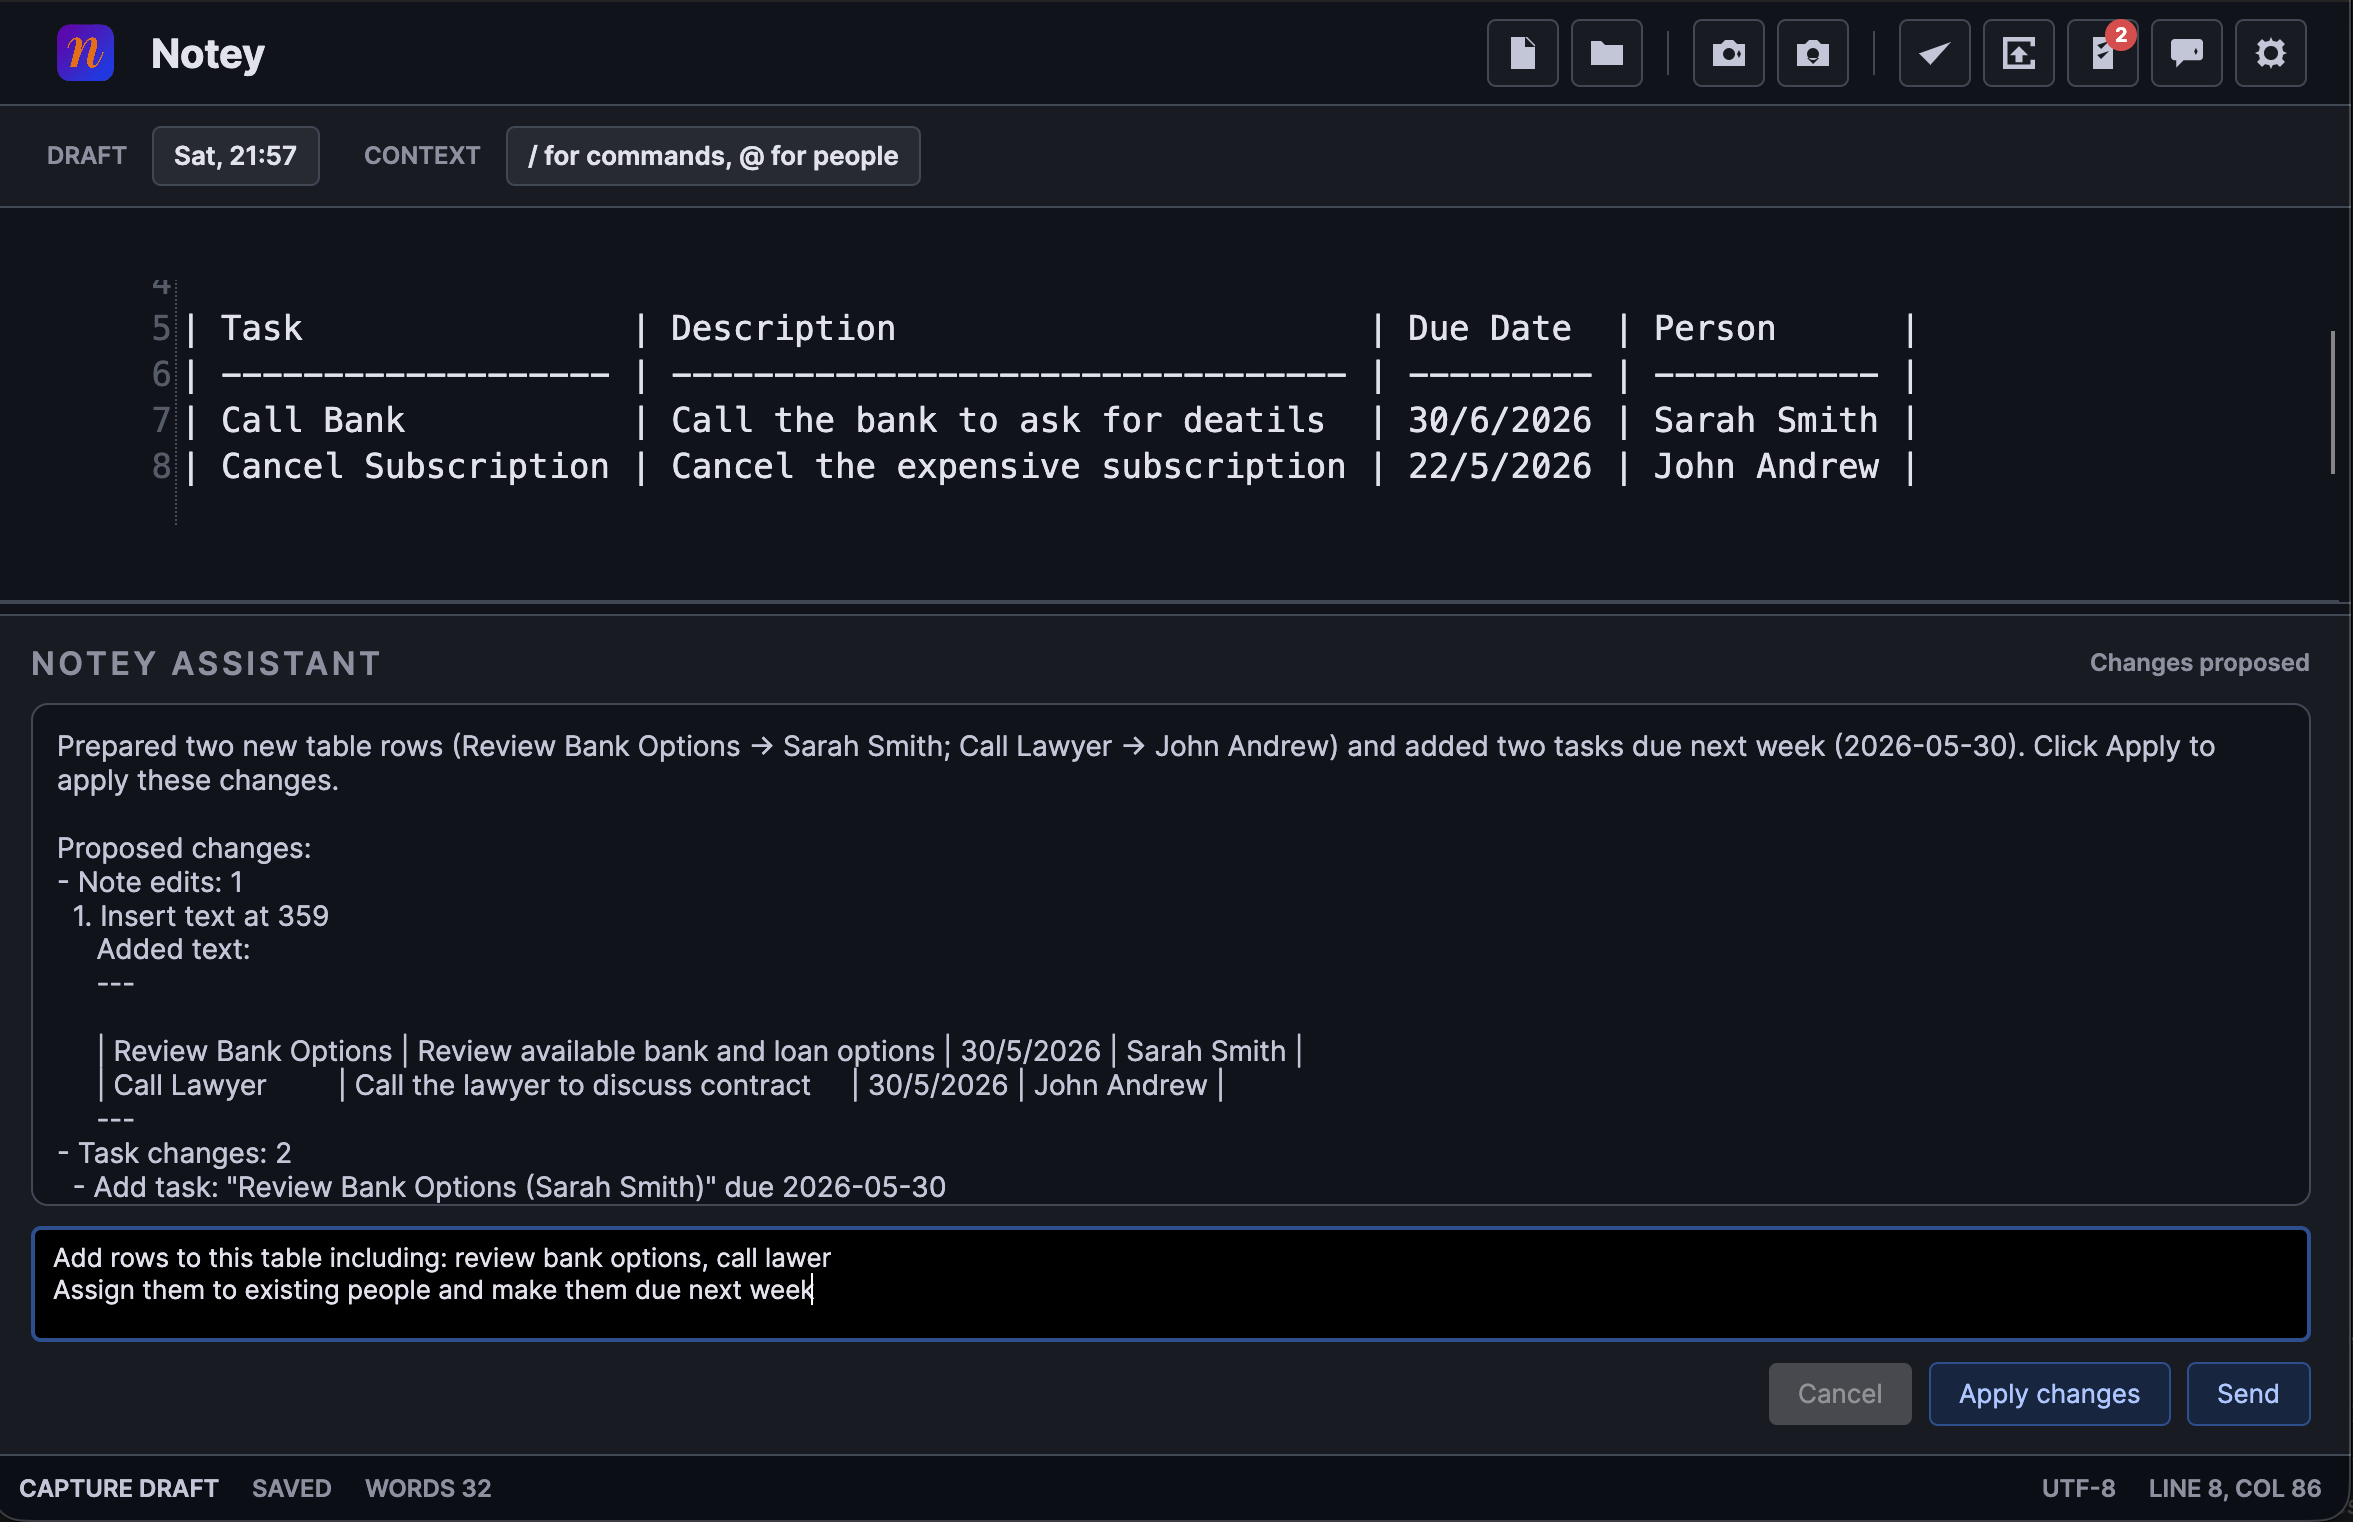The width and height of the screenshot is (2353, 1522).
Task: Open the task checklist icon with badge 2
Action: (x=2102, y=53)
